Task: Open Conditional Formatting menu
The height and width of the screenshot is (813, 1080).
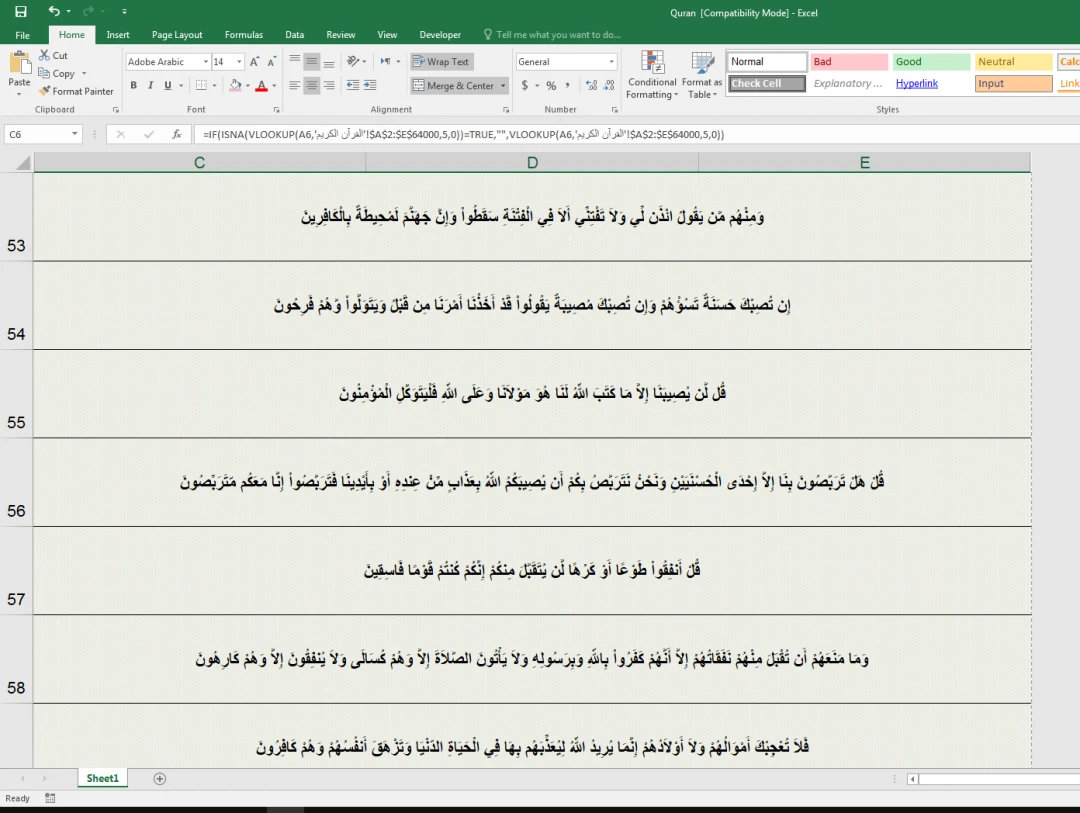Action: coord(652,75)
